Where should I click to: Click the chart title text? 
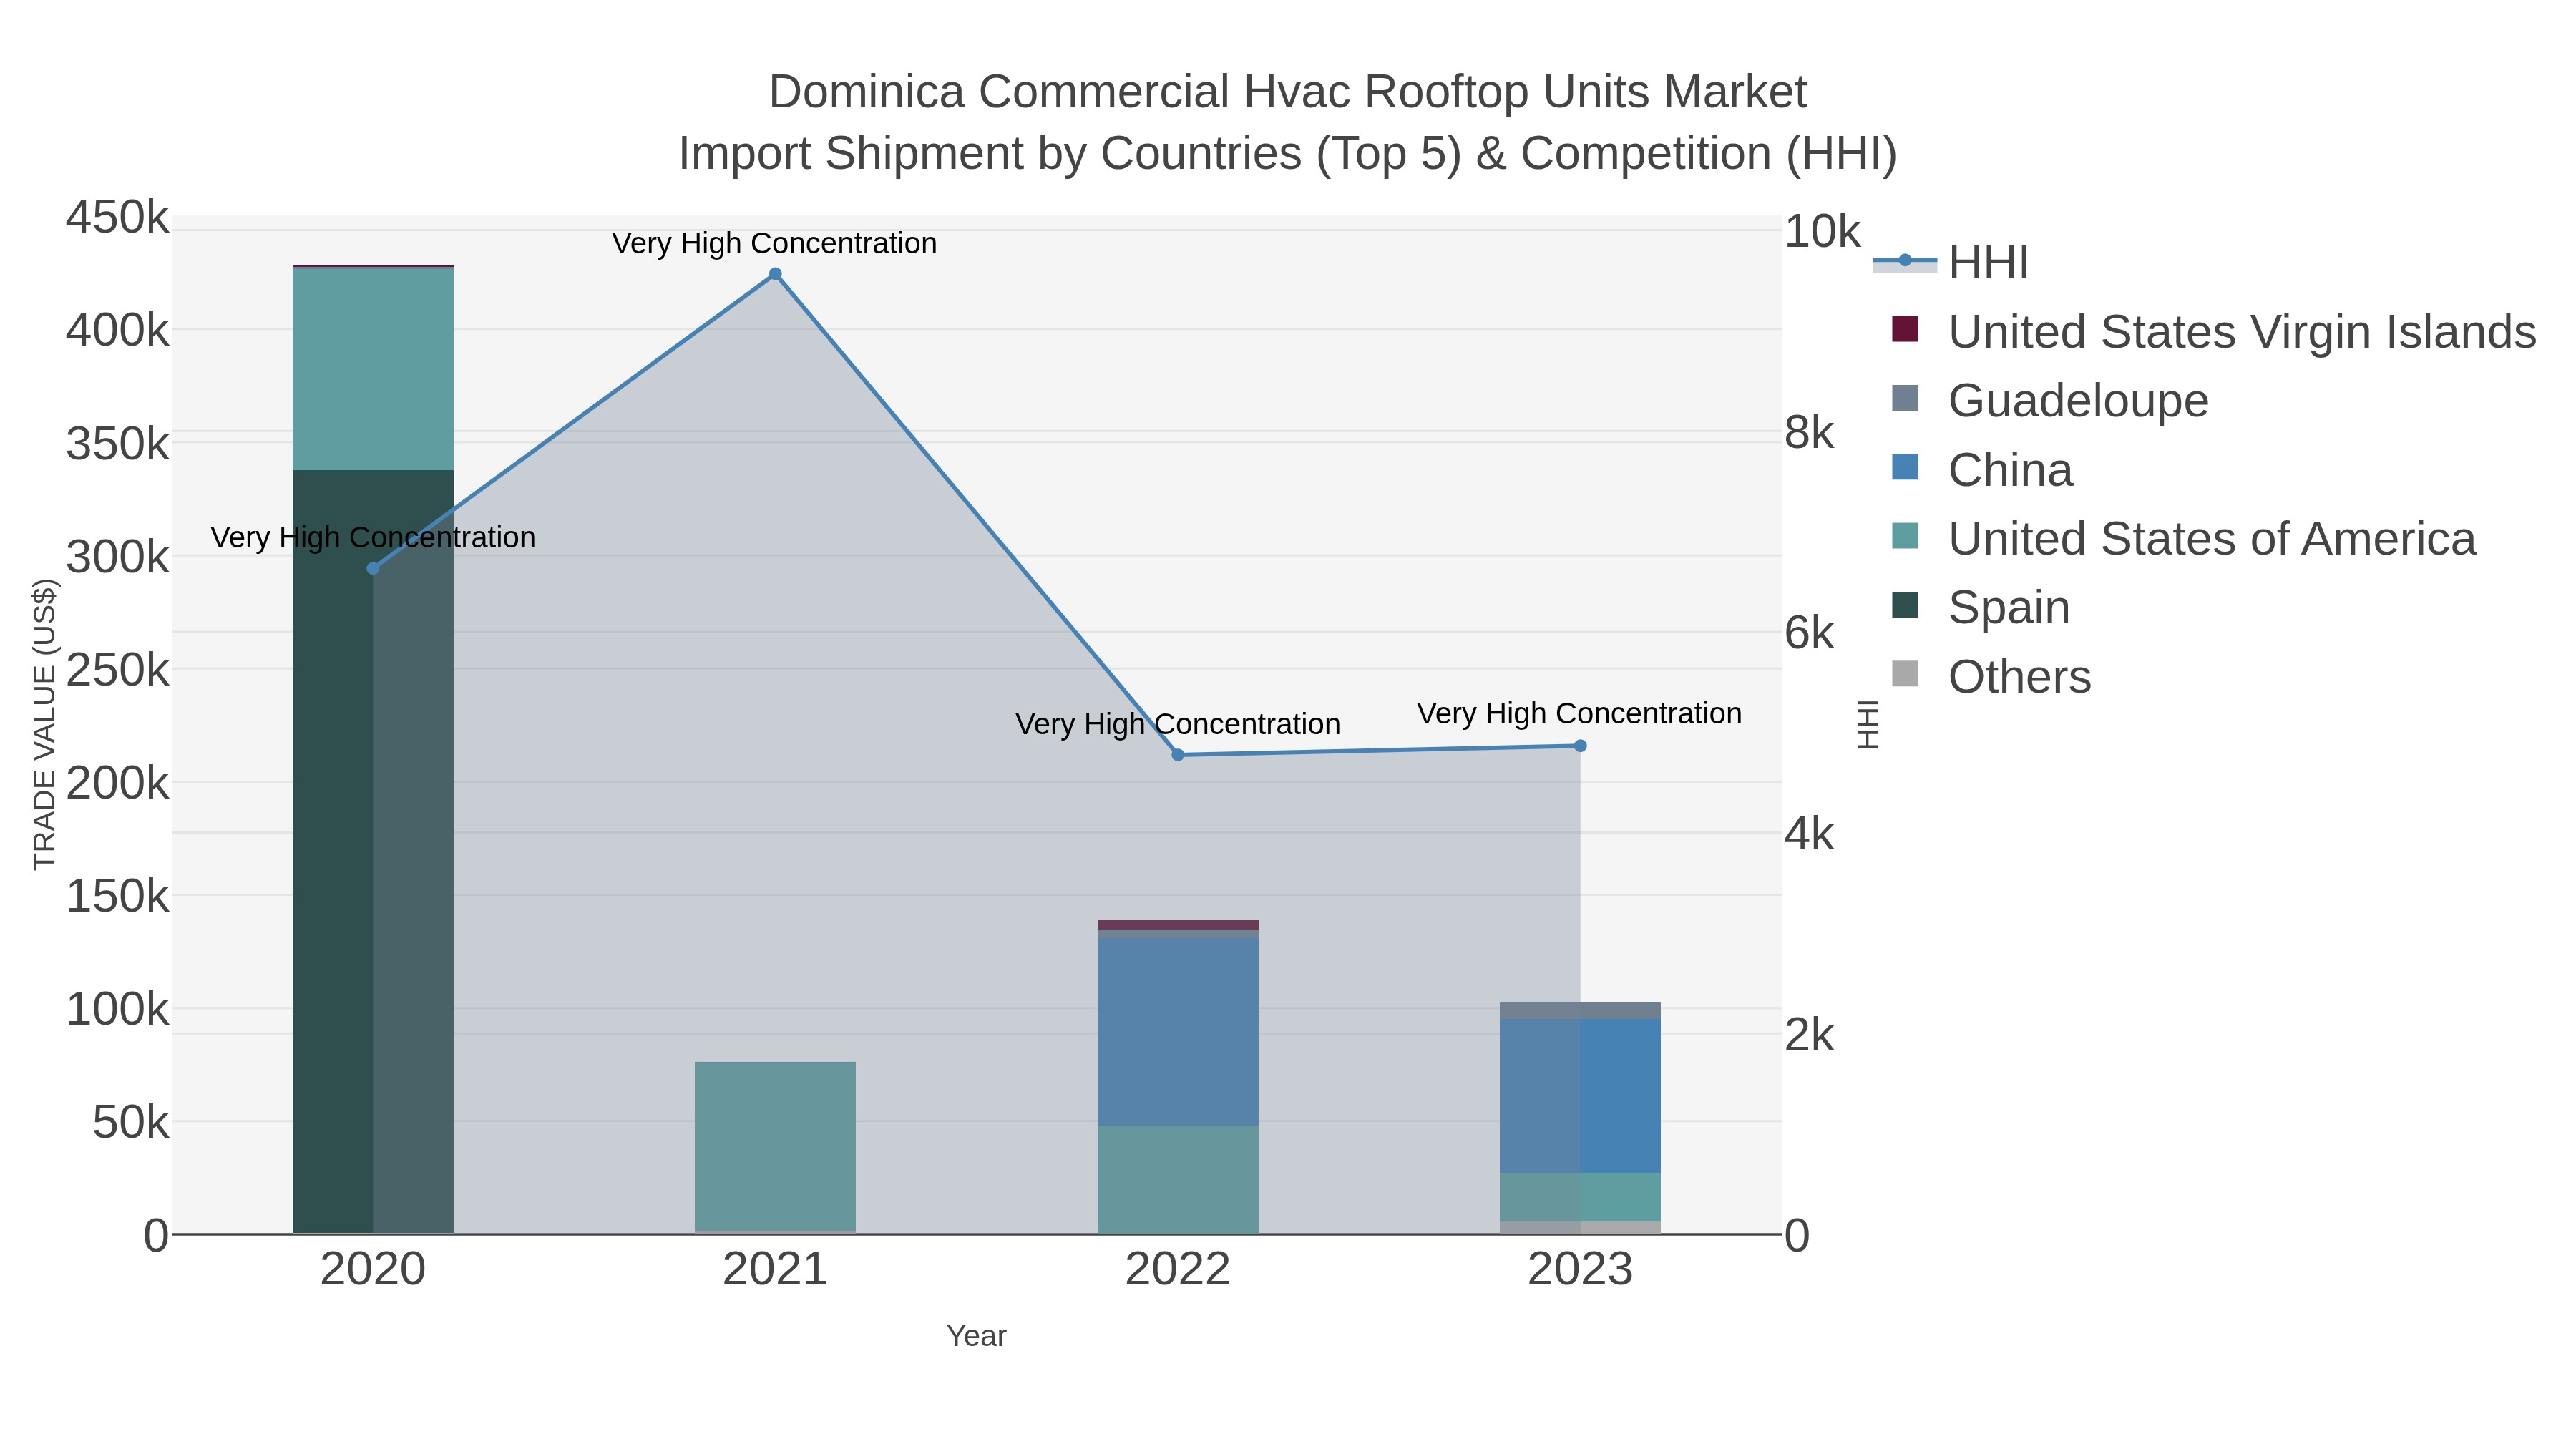point(1288,122)
